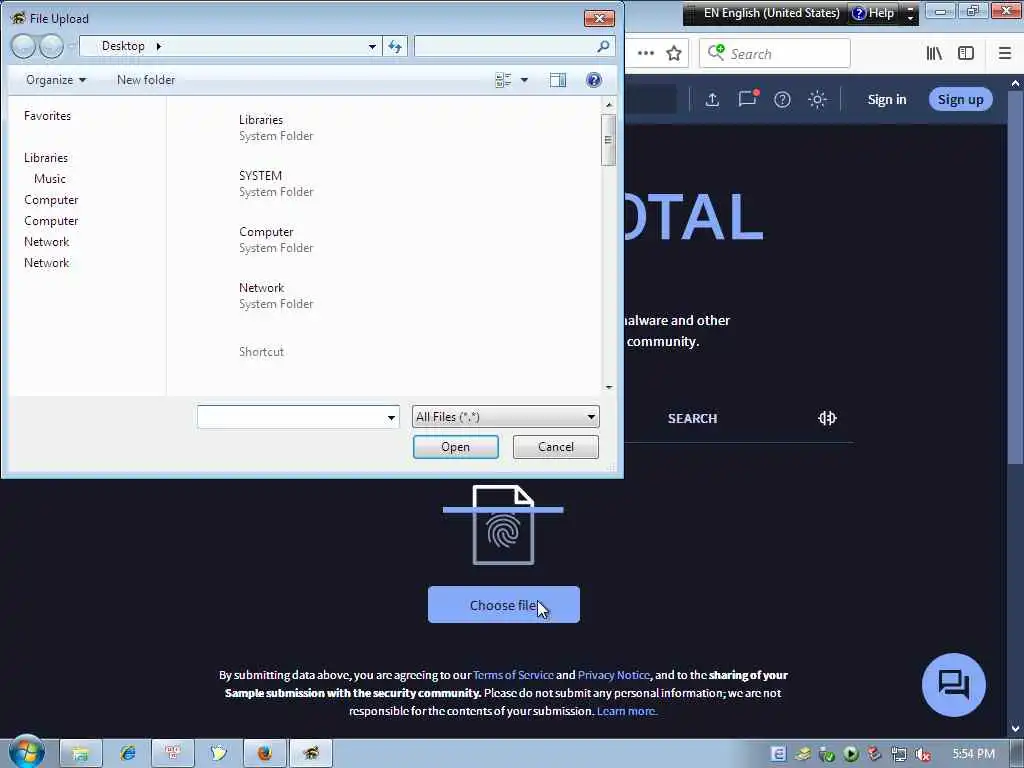Click the muted volume tray icon
This screenshot has width=1024, height=768.
[x=923, y=754]
